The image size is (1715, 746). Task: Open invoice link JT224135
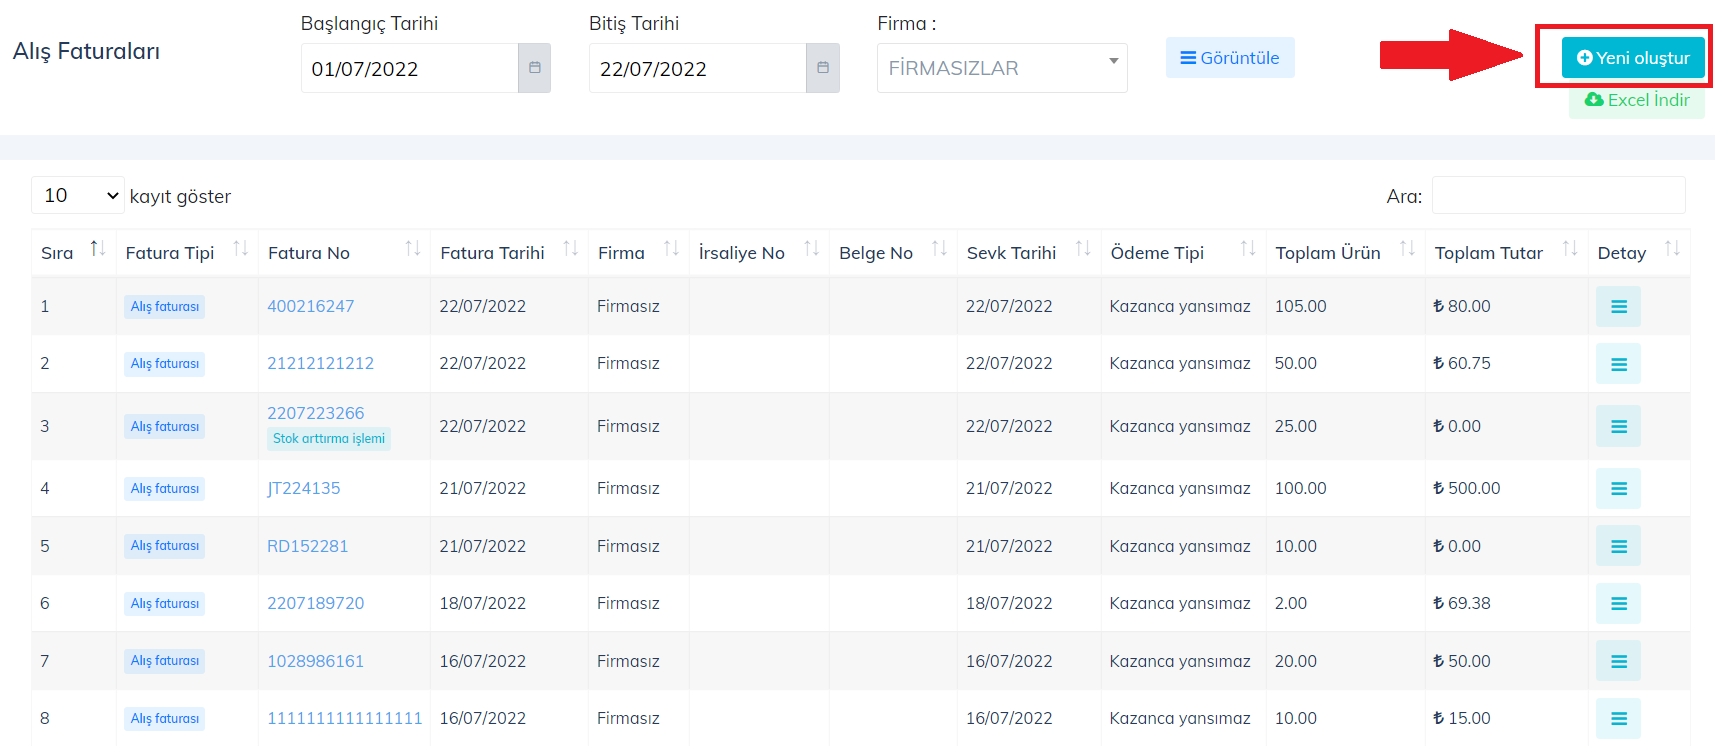click(x=303, y=488)
